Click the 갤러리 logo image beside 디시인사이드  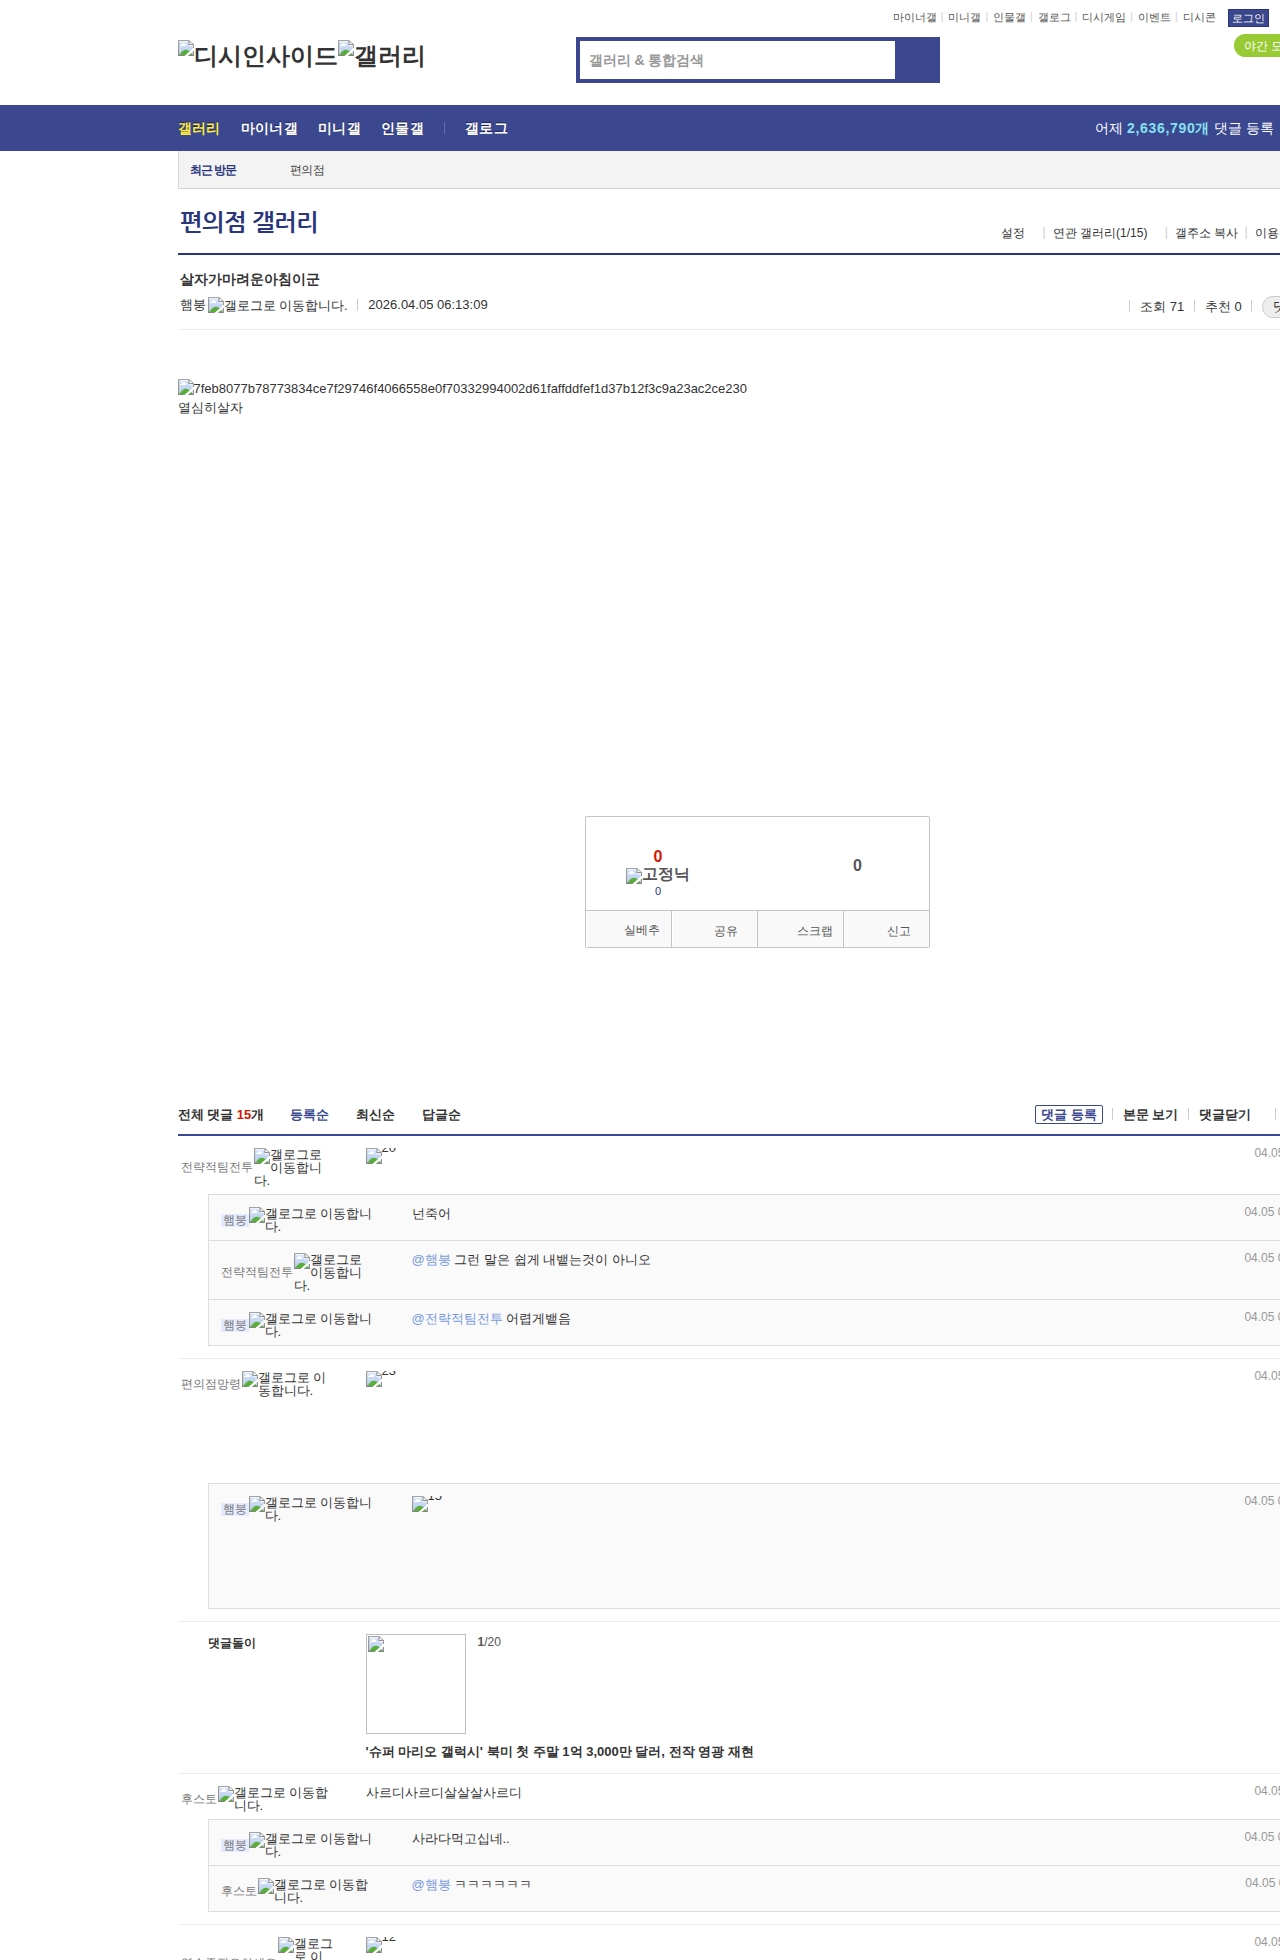pyautogui.click(x=382, y=56)
